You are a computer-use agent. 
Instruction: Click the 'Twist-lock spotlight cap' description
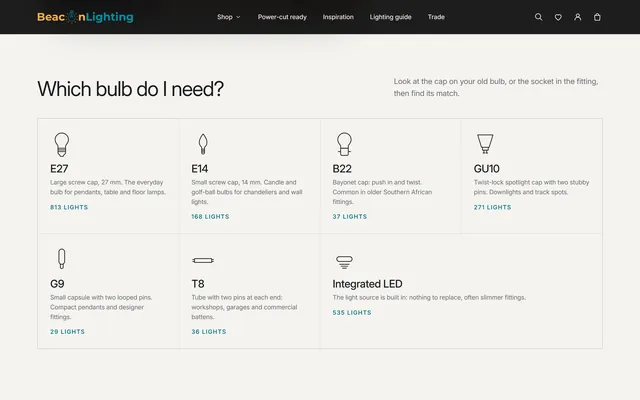point(531,187)
